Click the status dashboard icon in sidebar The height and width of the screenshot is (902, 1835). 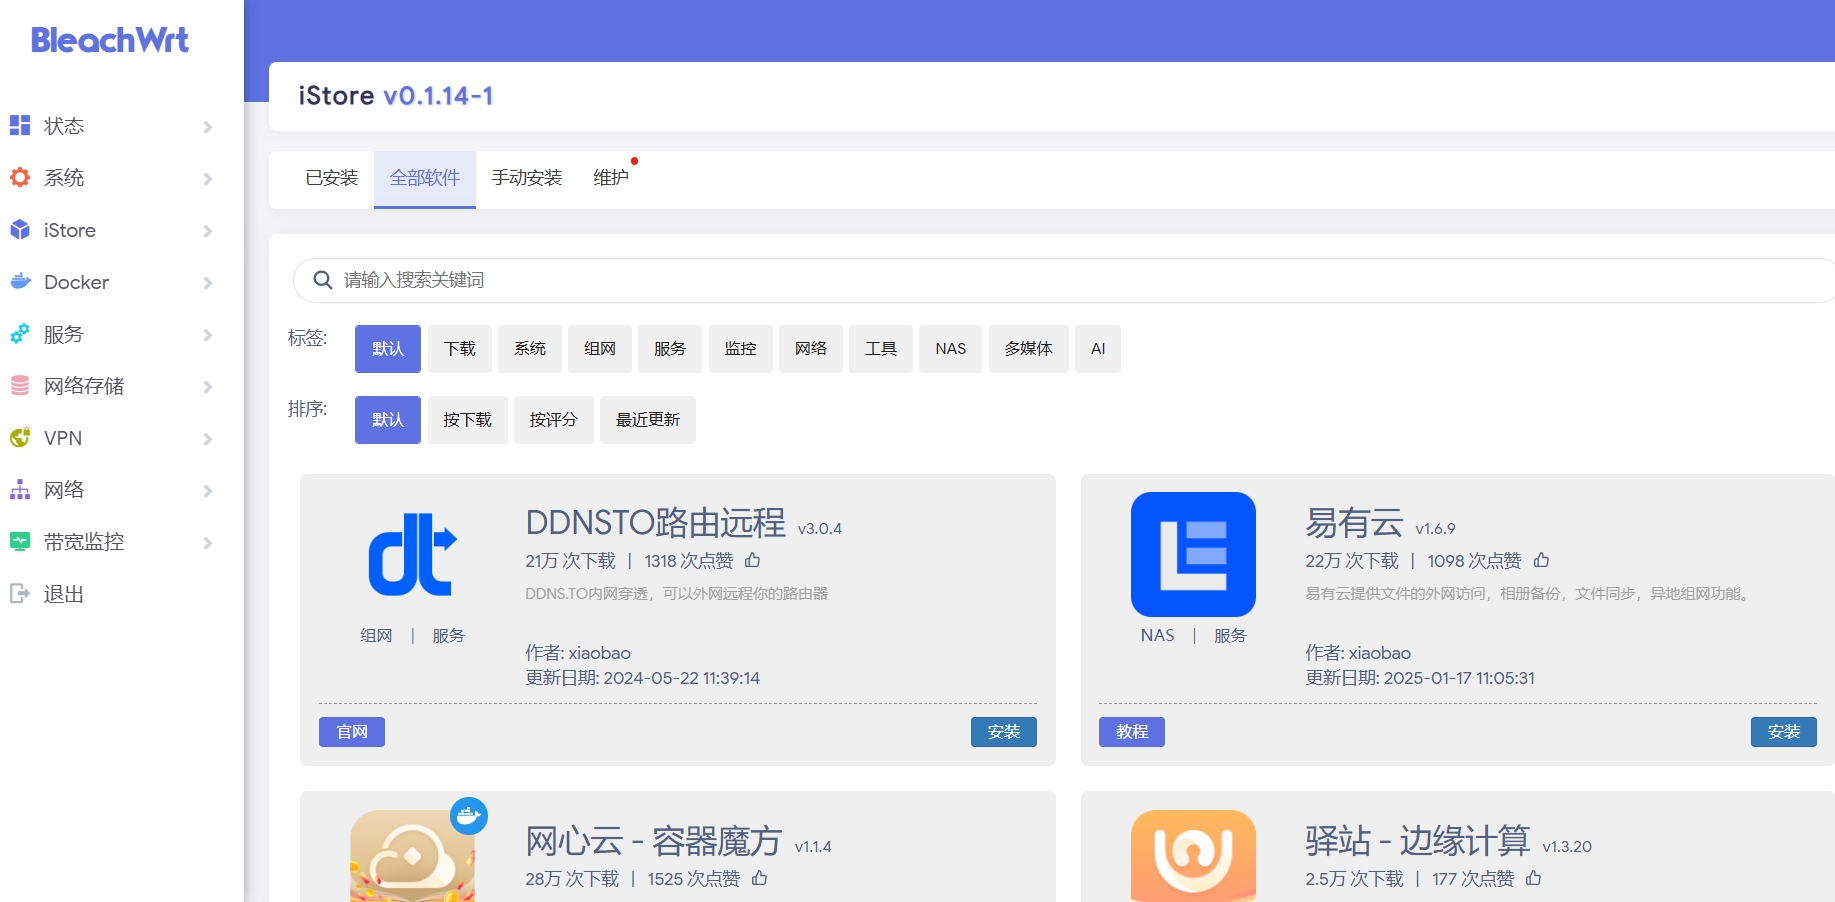(x=20, y=125)
